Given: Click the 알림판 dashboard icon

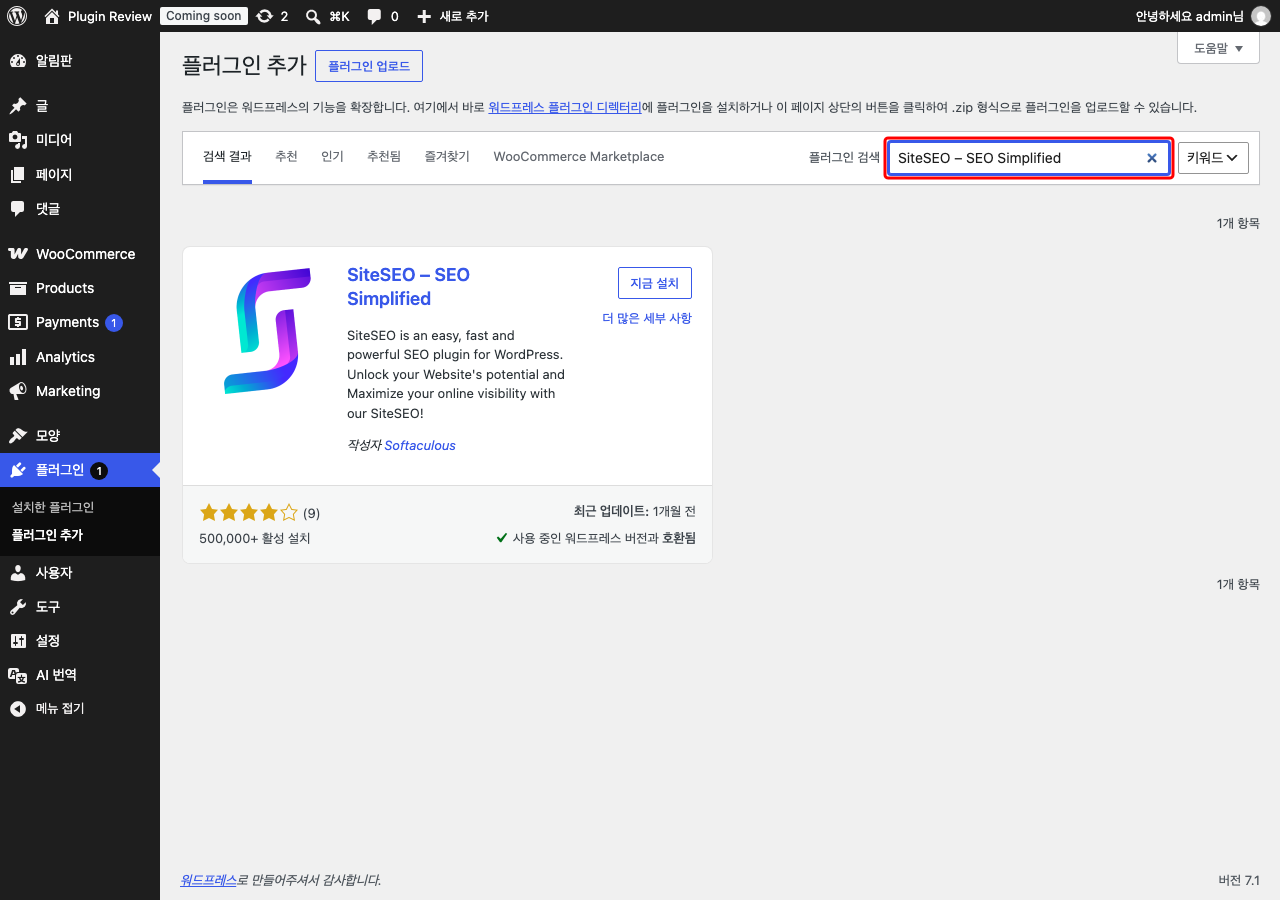Looking at the screenshot, I should [17, 61].
